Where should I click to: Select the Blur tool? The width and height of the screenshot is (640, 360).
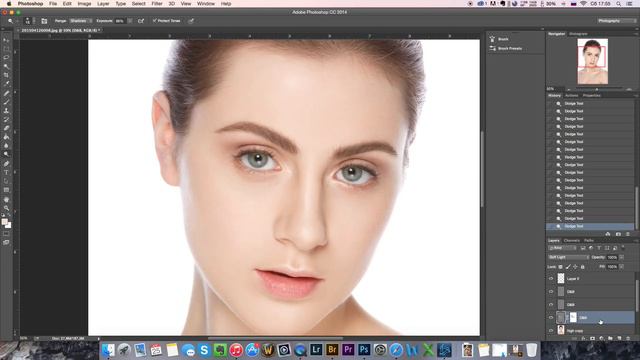click(6, 146)
